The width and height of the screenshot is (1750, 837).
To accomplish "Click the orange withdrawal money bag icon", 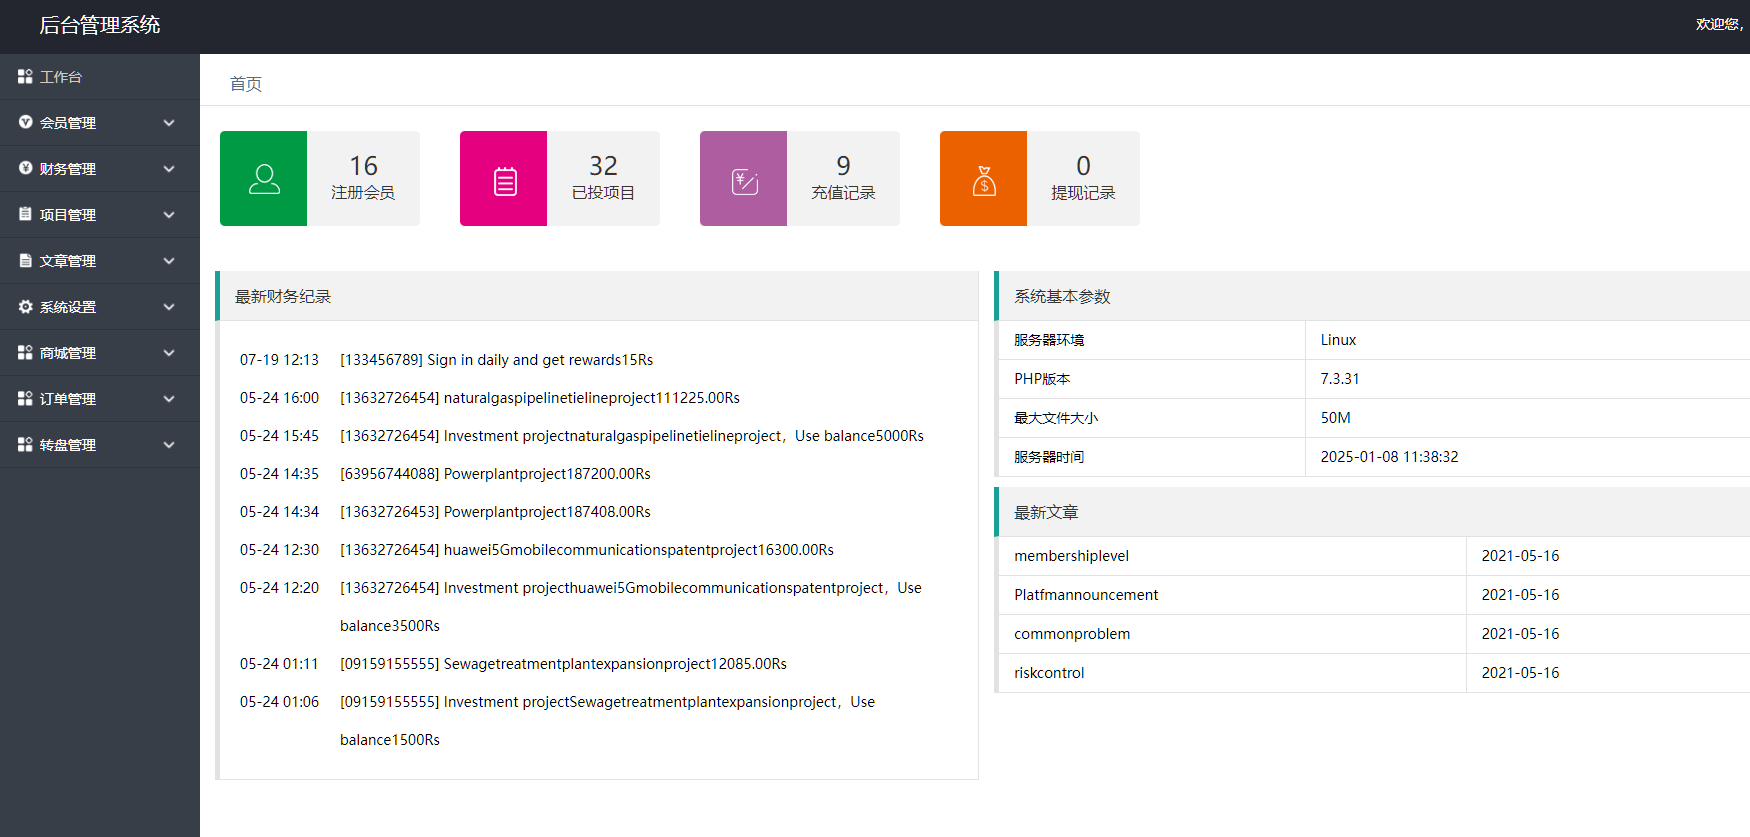I will pos(984,180).
